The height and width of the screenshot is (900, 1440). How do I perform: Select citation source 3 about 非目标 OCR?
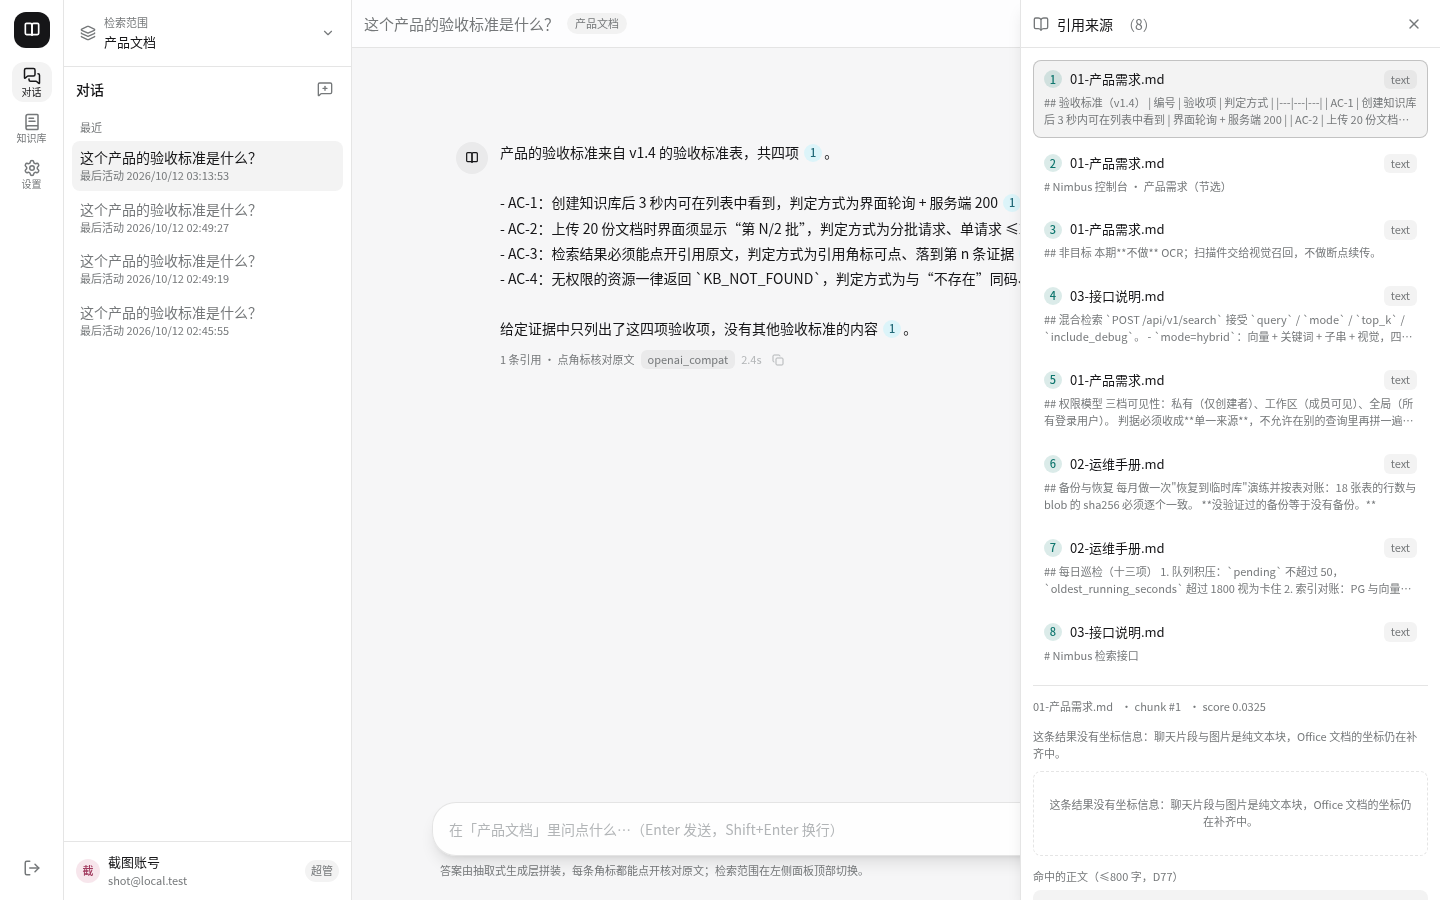(x=1230, y=240)
